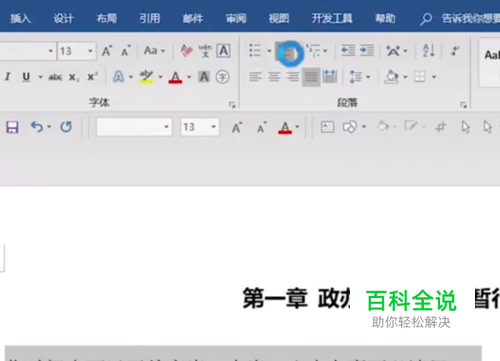Toggle underline formatting

pyautogui.click(x=26, y=77)
